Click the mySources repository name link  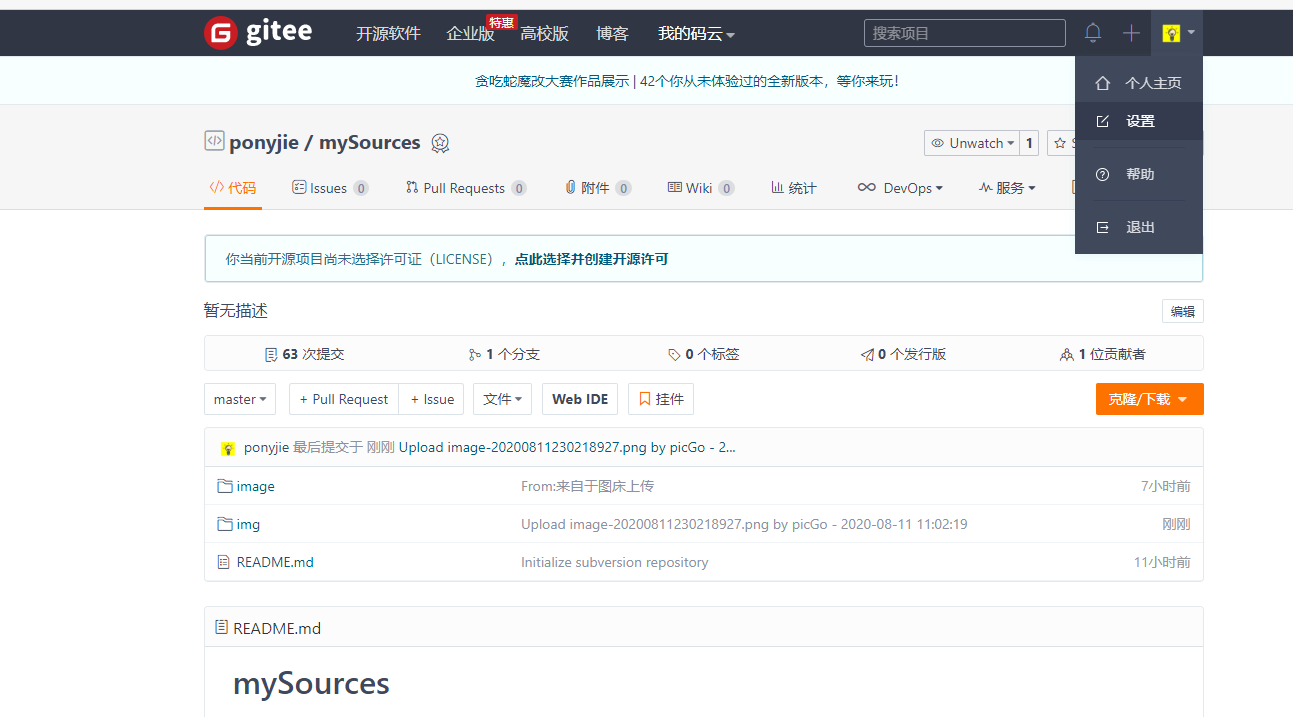[x=370, y=142]
